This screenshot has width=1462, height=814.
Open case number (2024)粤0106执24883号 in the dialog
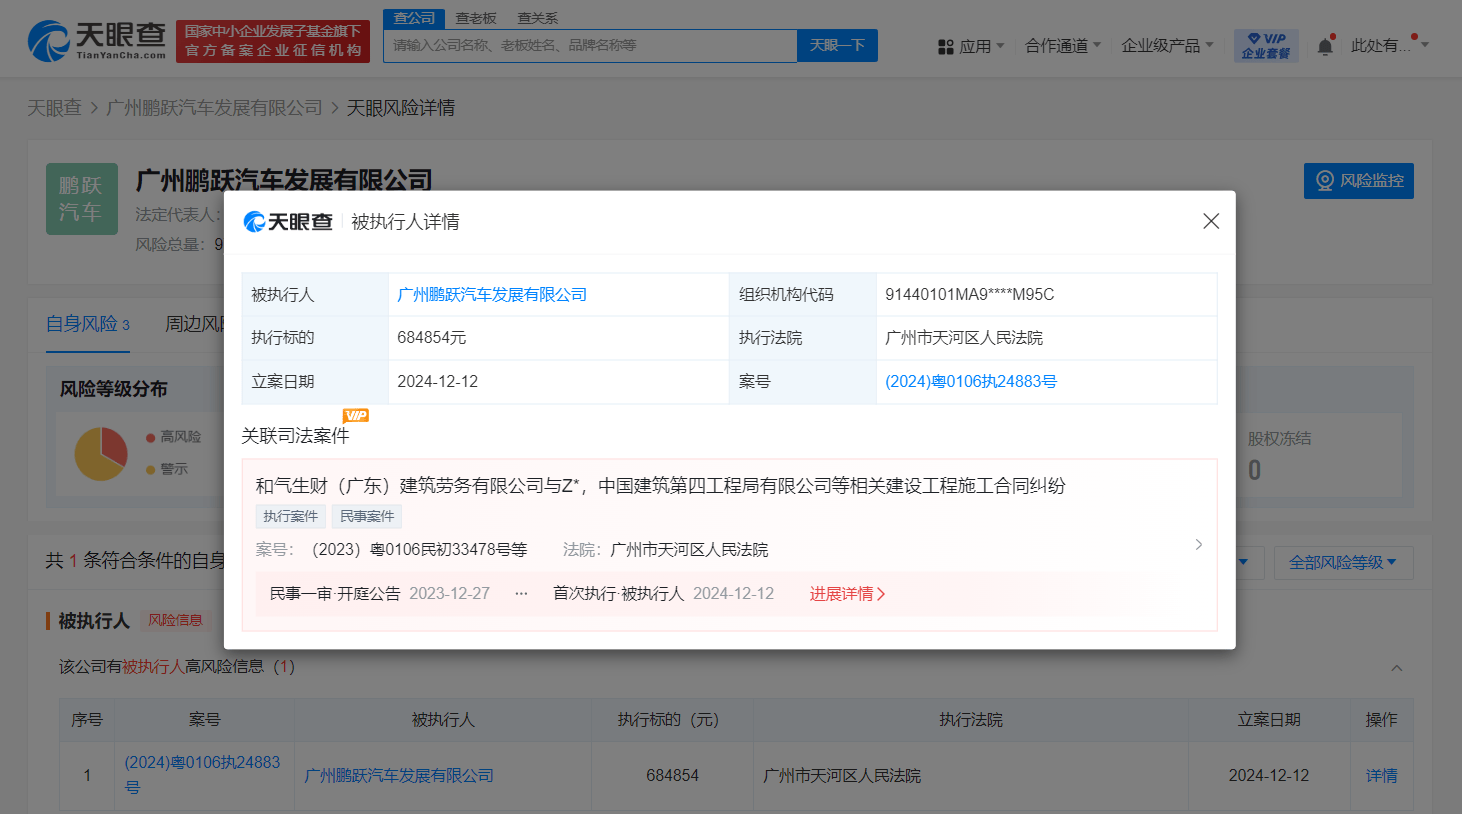click(x=971, y=382)
